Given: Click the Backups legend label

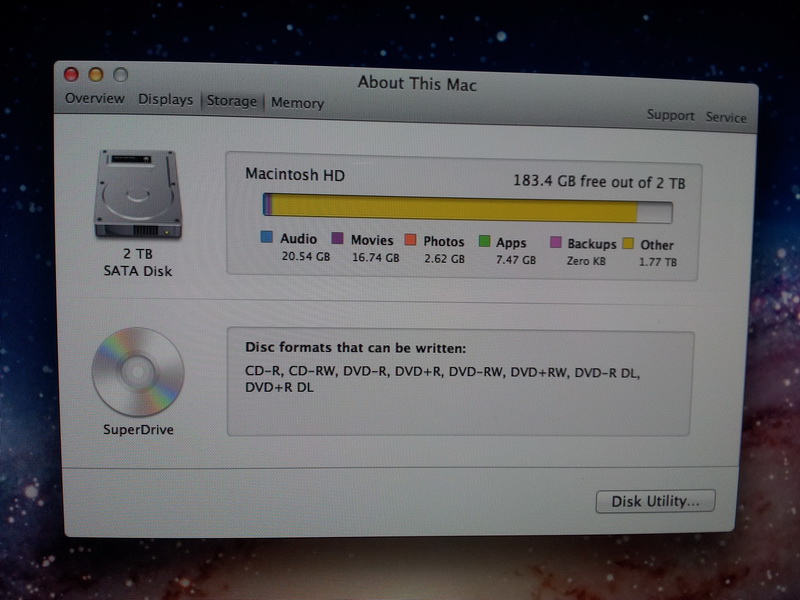Looking at the screenshot, I should point(592,244).
